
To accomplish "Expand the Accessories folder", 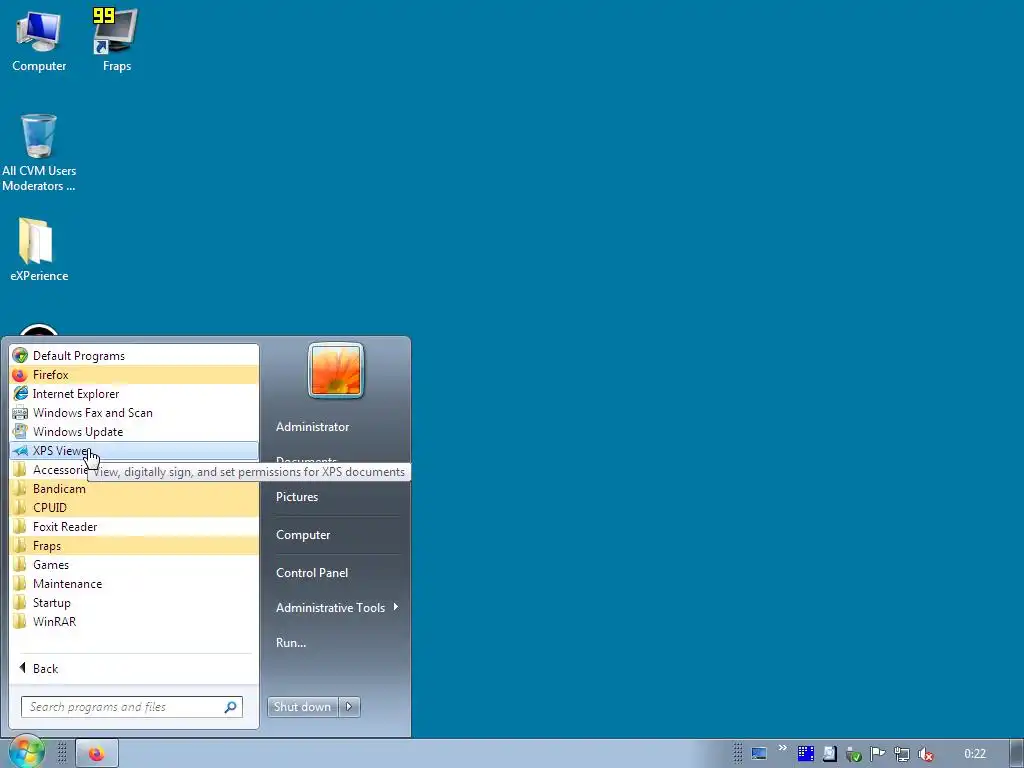I will tap(49, 470).
